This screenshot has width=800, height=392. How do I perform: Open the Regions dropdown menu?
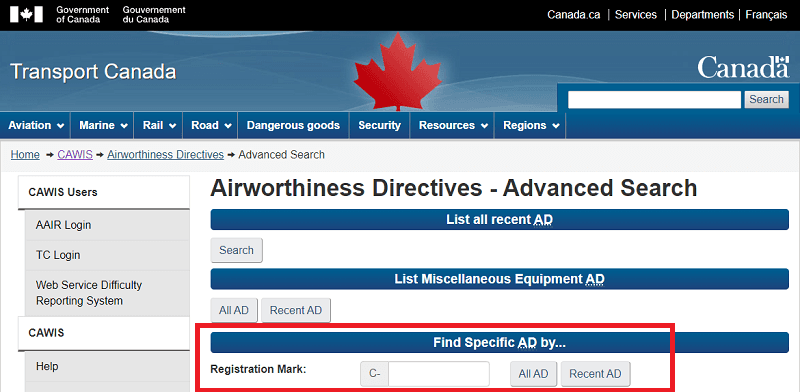tap(531, 126)
